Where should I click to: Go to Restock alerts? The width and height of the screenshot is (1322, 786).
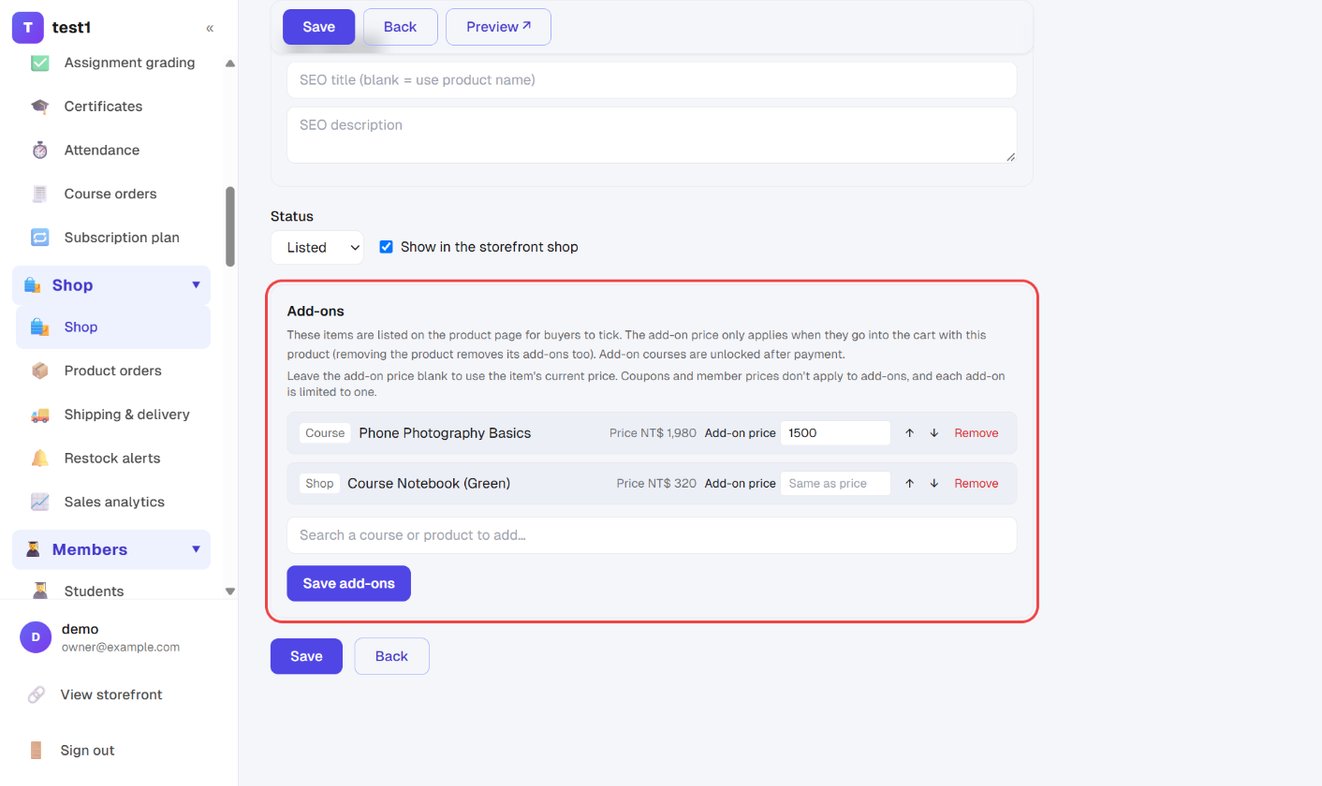pos(113,458)
